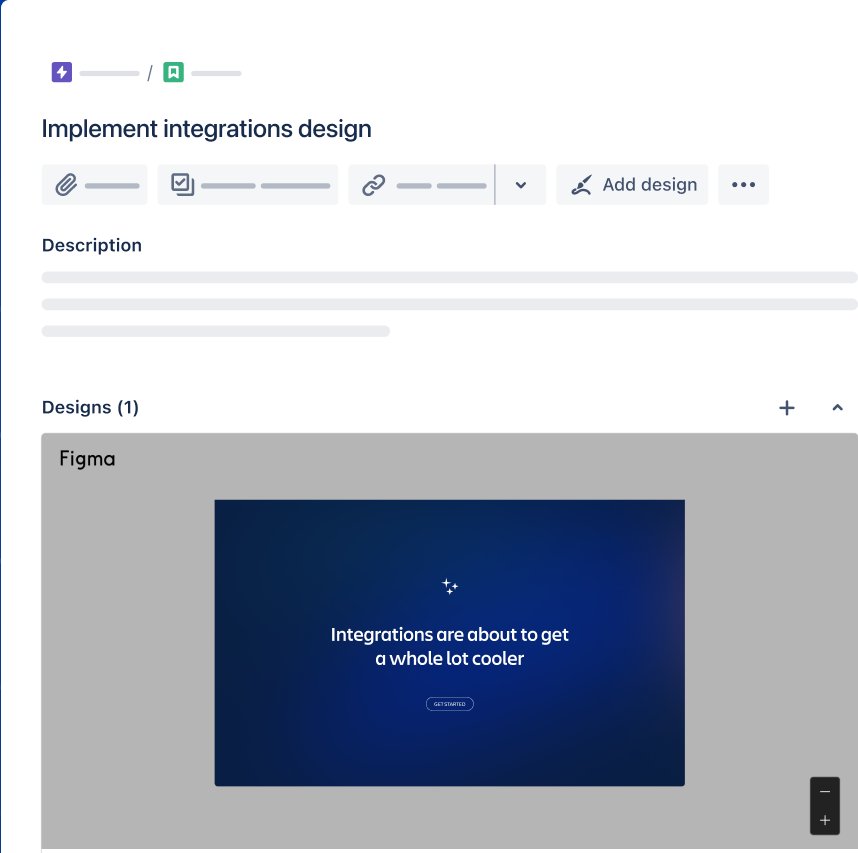Open the three-dot more actions menu
The width and height of the screenshot is (858, 853).
tap(744, 185)
